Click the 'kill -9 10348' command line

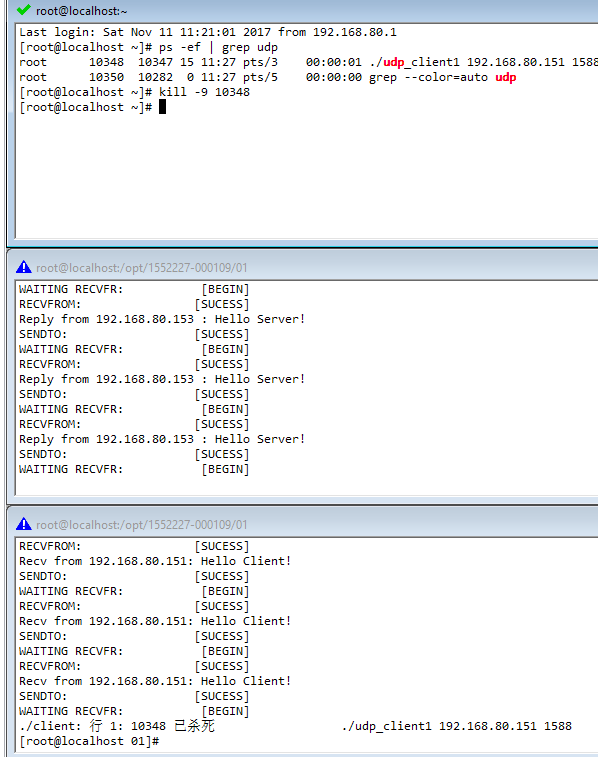pyautogui.click(x=204, y=92)
